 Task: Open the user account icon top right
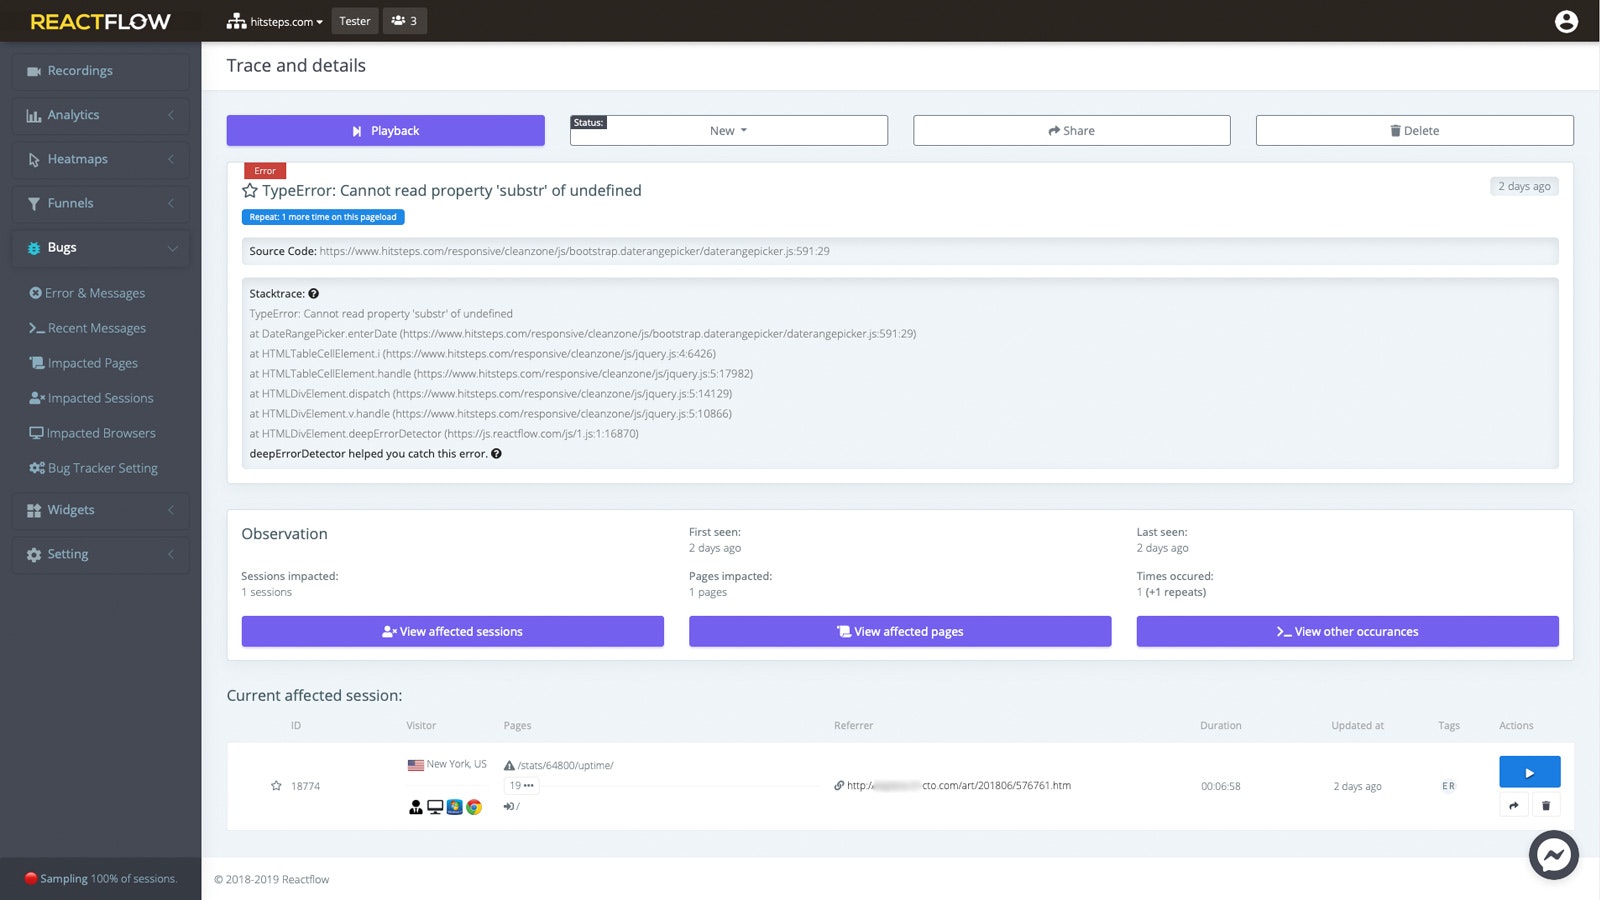click(x=1566, y=21)
